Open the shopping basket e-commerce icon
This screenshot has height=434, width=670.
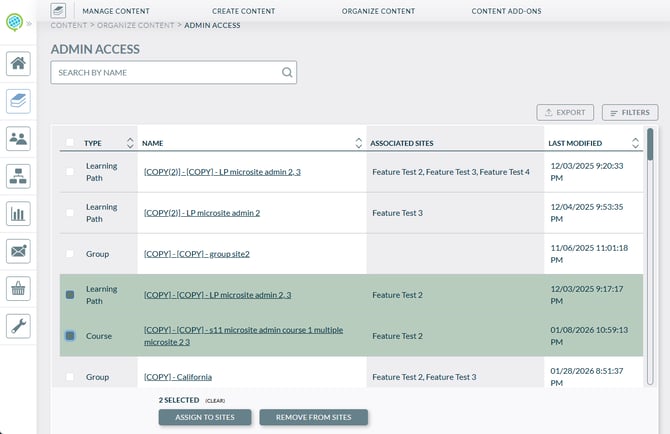18,288
